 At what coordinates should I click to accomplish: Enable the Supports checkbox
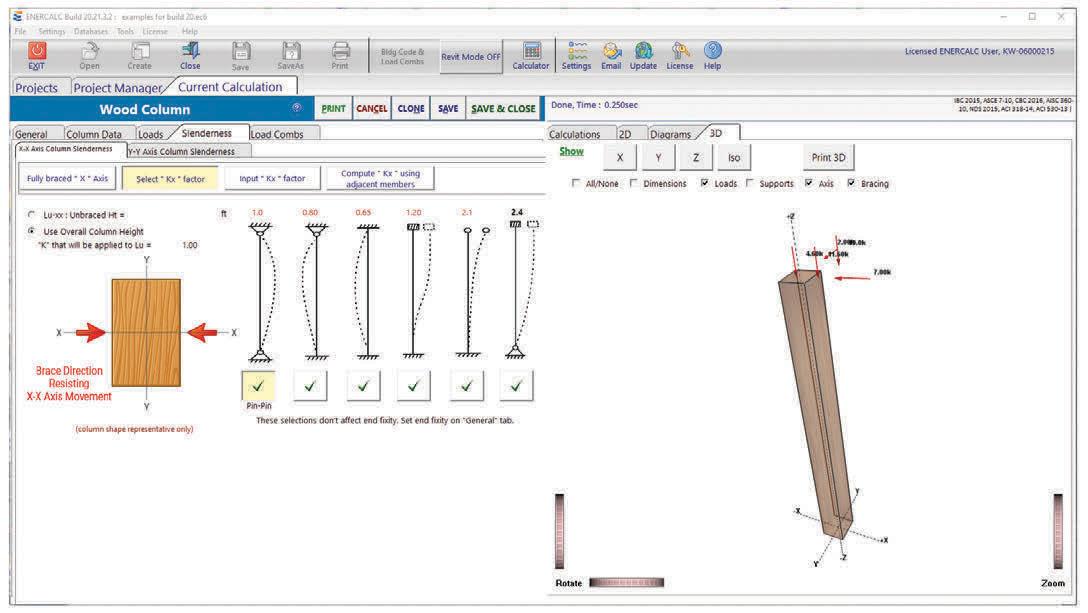[x=749, y=183]
